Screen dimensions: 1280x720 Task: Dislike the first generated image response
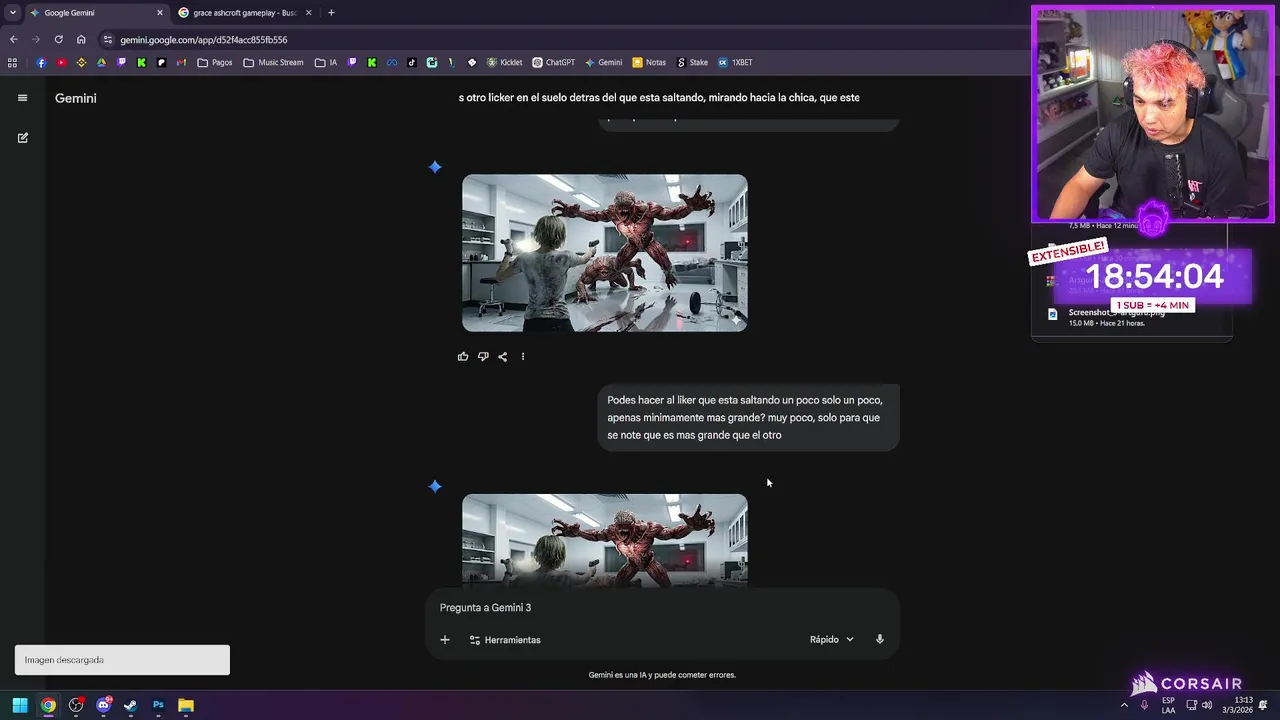pyautogui.click(x=483, y=357)
